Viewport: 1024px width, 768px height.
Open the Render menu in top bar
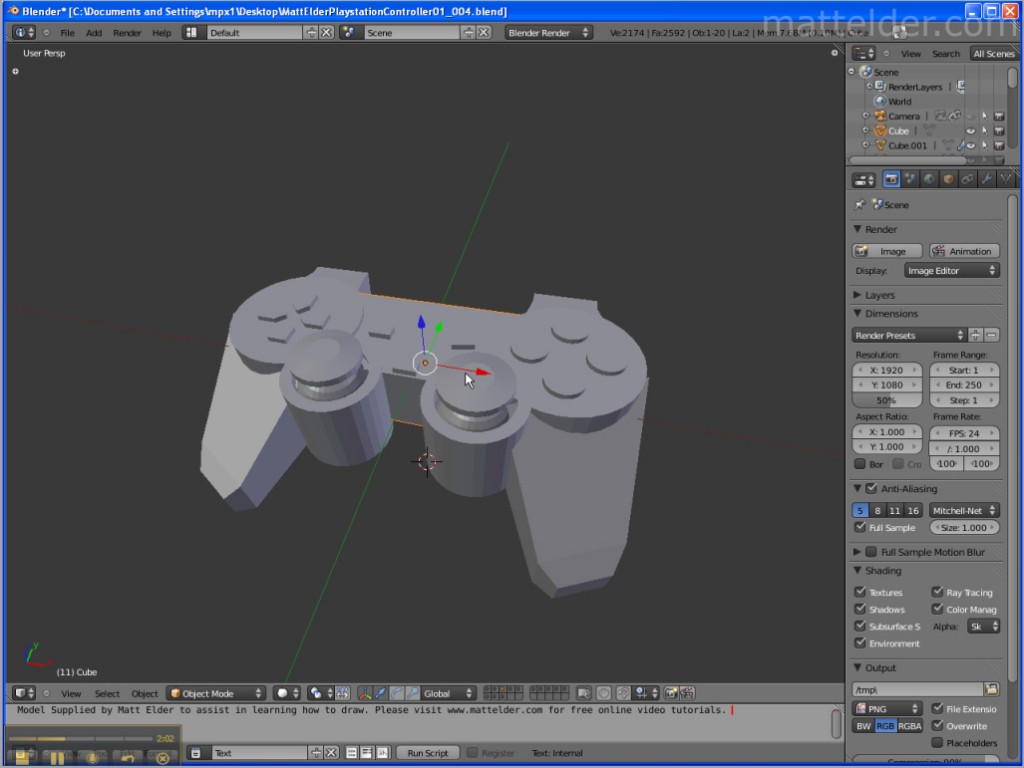127,33
